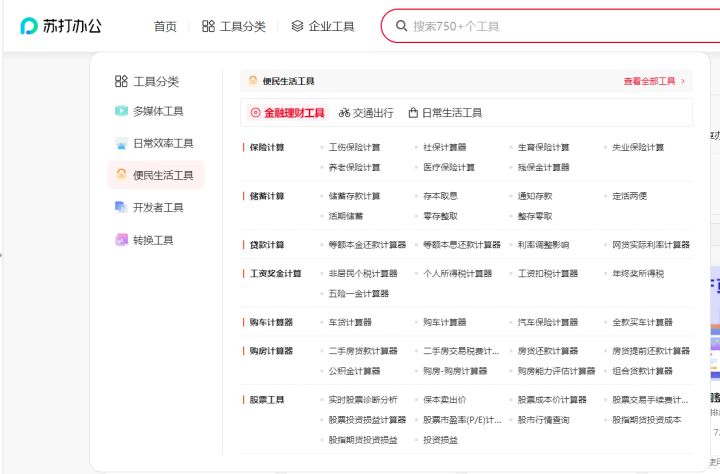
Task: Open the 工资扣税计算器 tool
Action: [548, 274]
